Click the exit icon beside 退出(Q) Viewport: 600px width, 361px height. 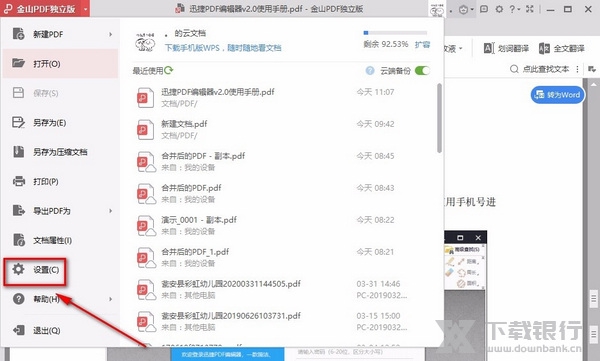point(19,330)
